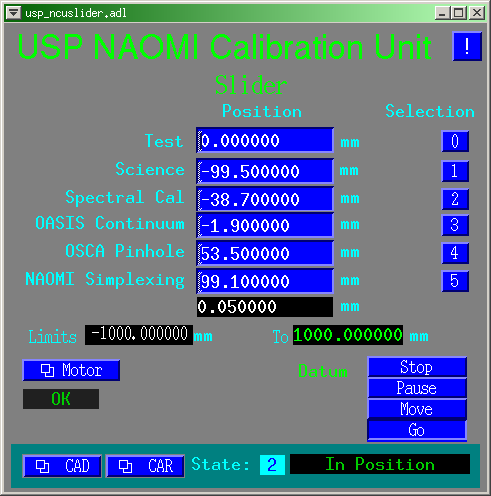Click the Move button
The height and width of the screenshot is (496, 491).
(x=417, y=409)
